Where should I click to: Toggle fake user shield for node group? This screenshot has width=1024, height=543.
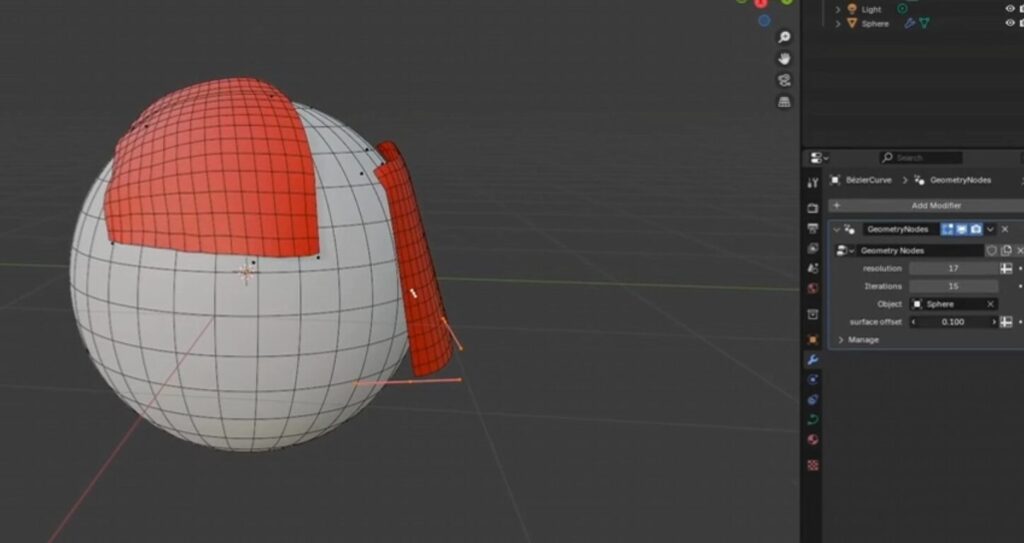tap(991, 251)
